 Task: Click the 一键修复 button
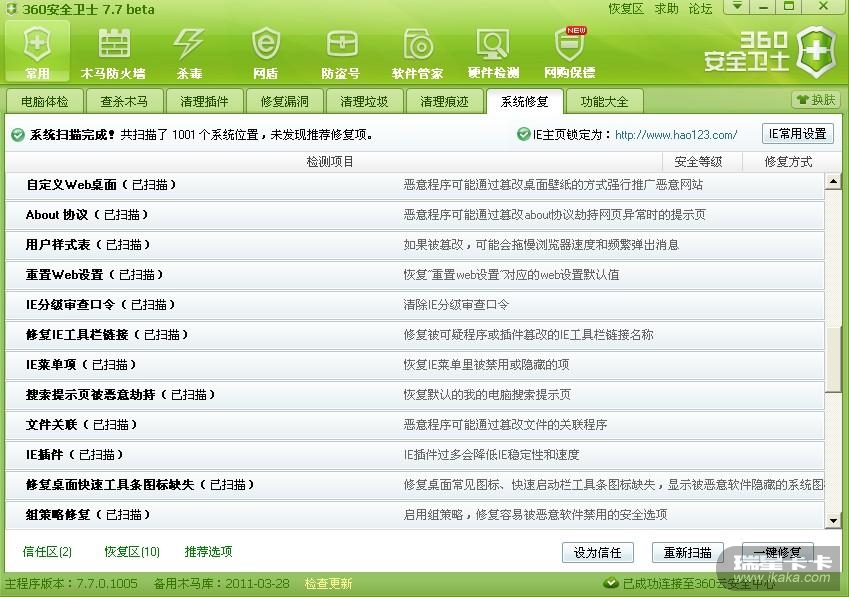[x=778, y=553]
